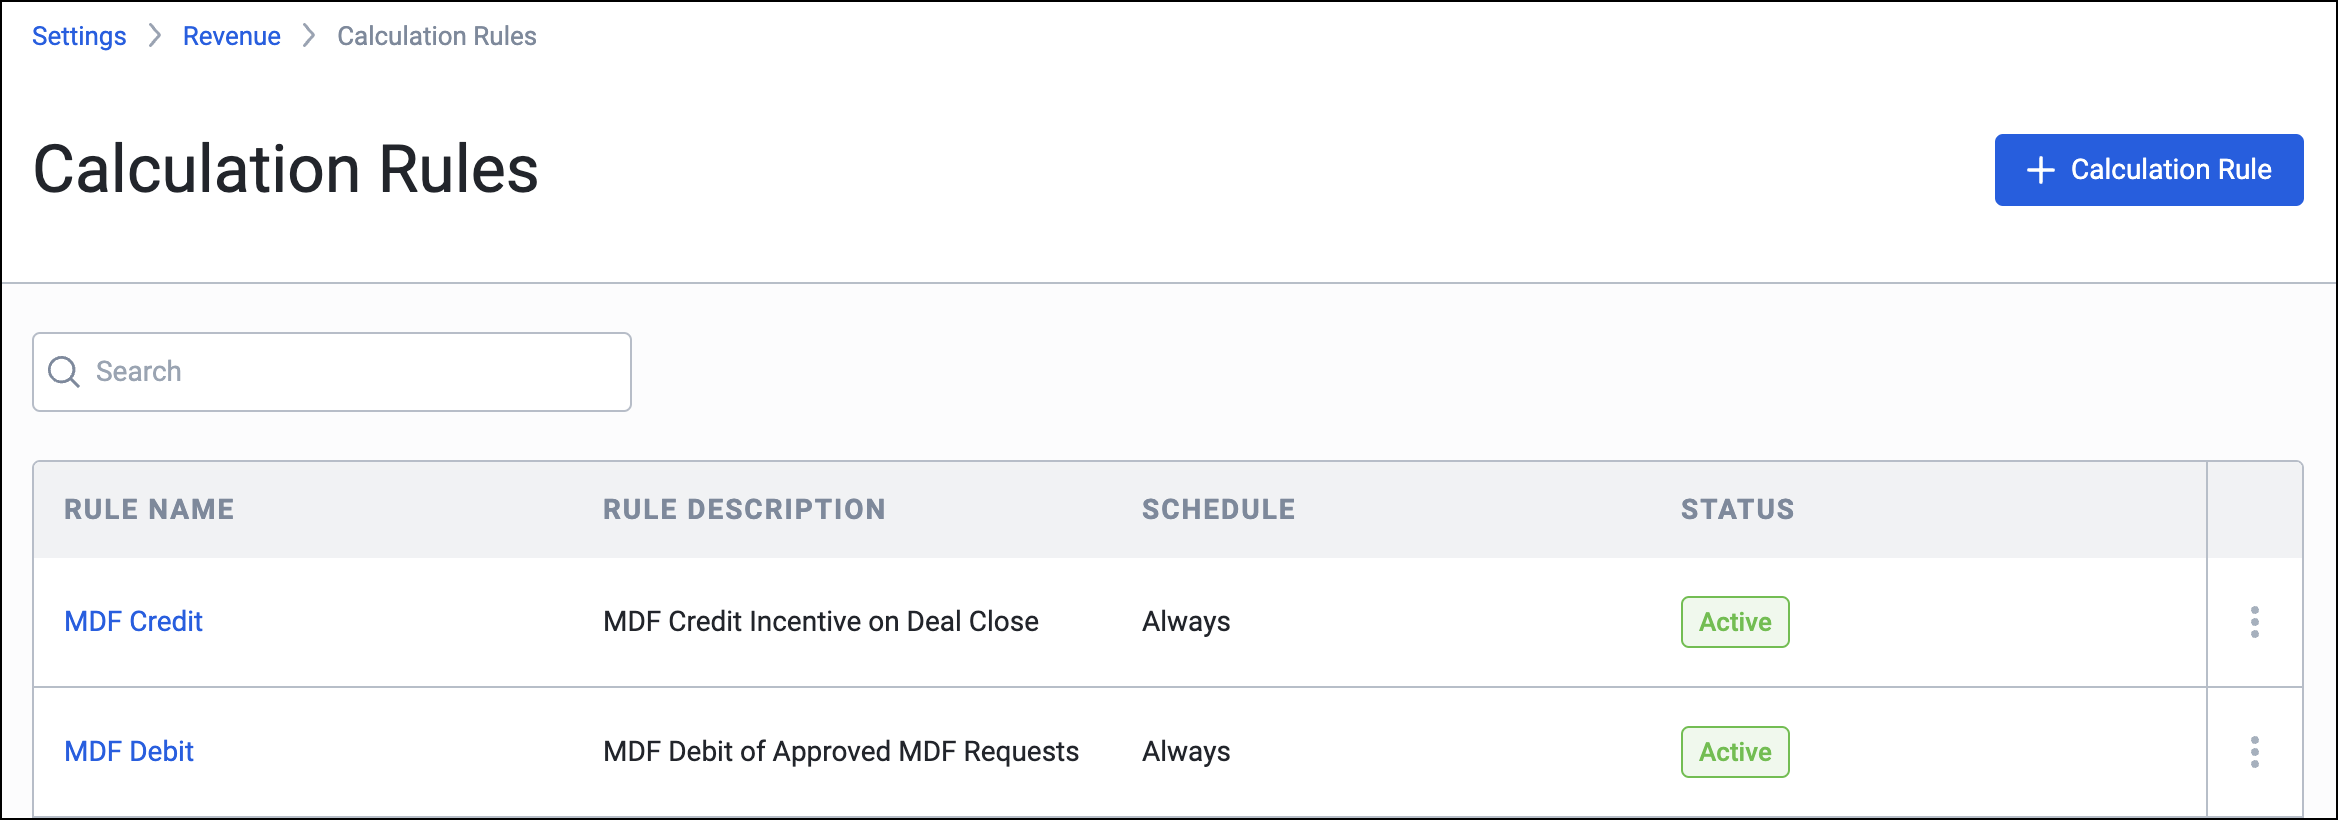Sort by the Rule Name column header
2338x820 pixels.
pos(149,509)
